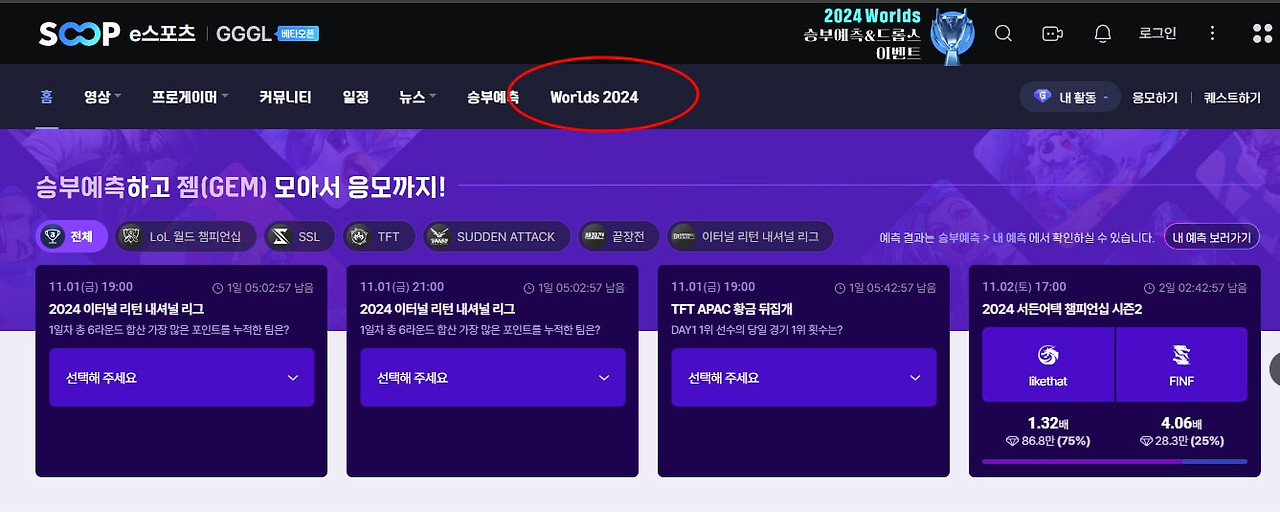Click the 2024 Worlds trophy banner
This screenshot has width=1280, height=528.
(890, 34)
